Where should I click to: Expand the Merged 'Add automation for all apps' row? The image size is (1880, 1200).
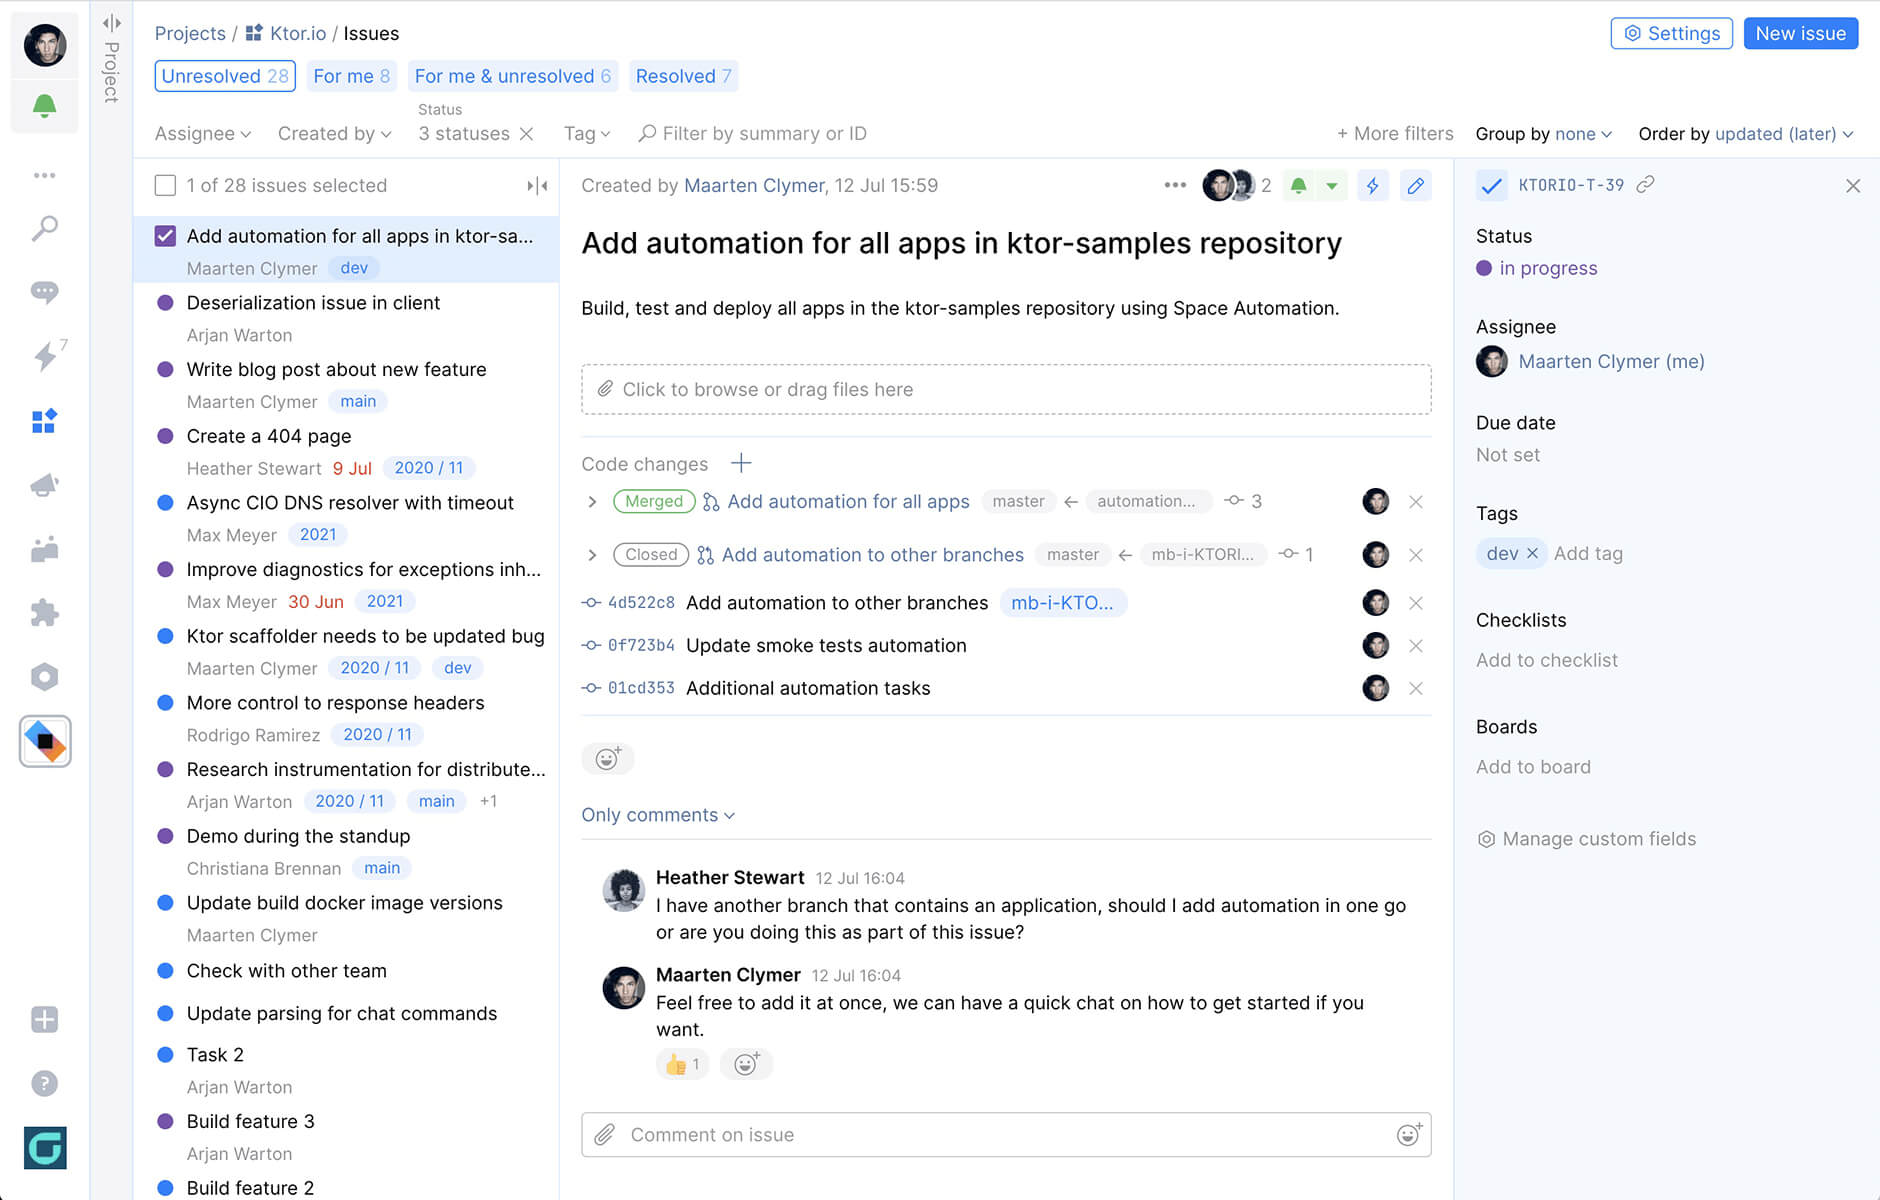[592, 501]
